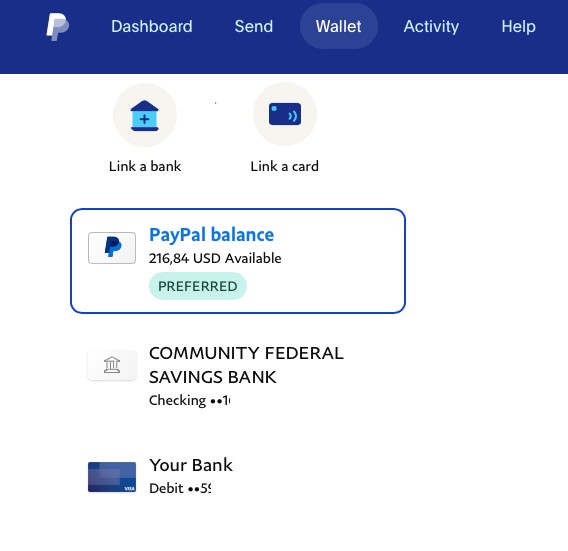This screenshot has height=551, width=568.
Task: Click the Link a card label
Action: pos(285,166)
